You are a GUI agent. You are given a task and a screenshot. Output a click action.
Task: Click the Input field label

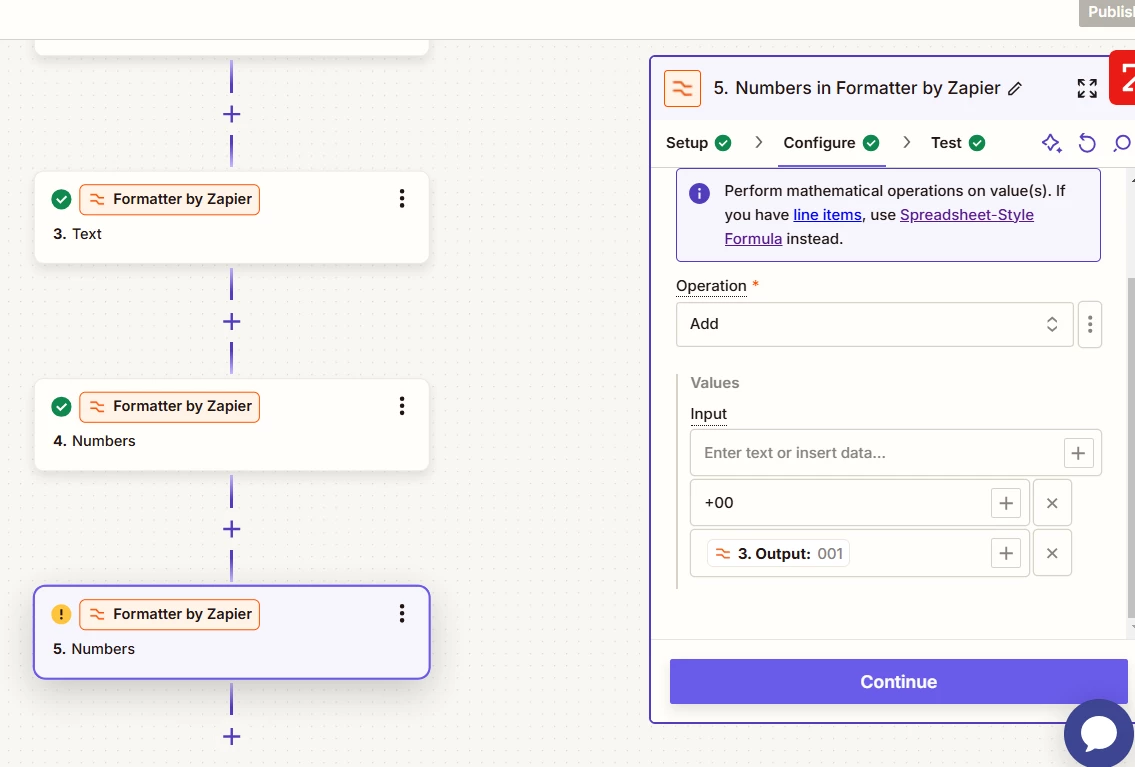pyautogui.click(x=708, y=414)
